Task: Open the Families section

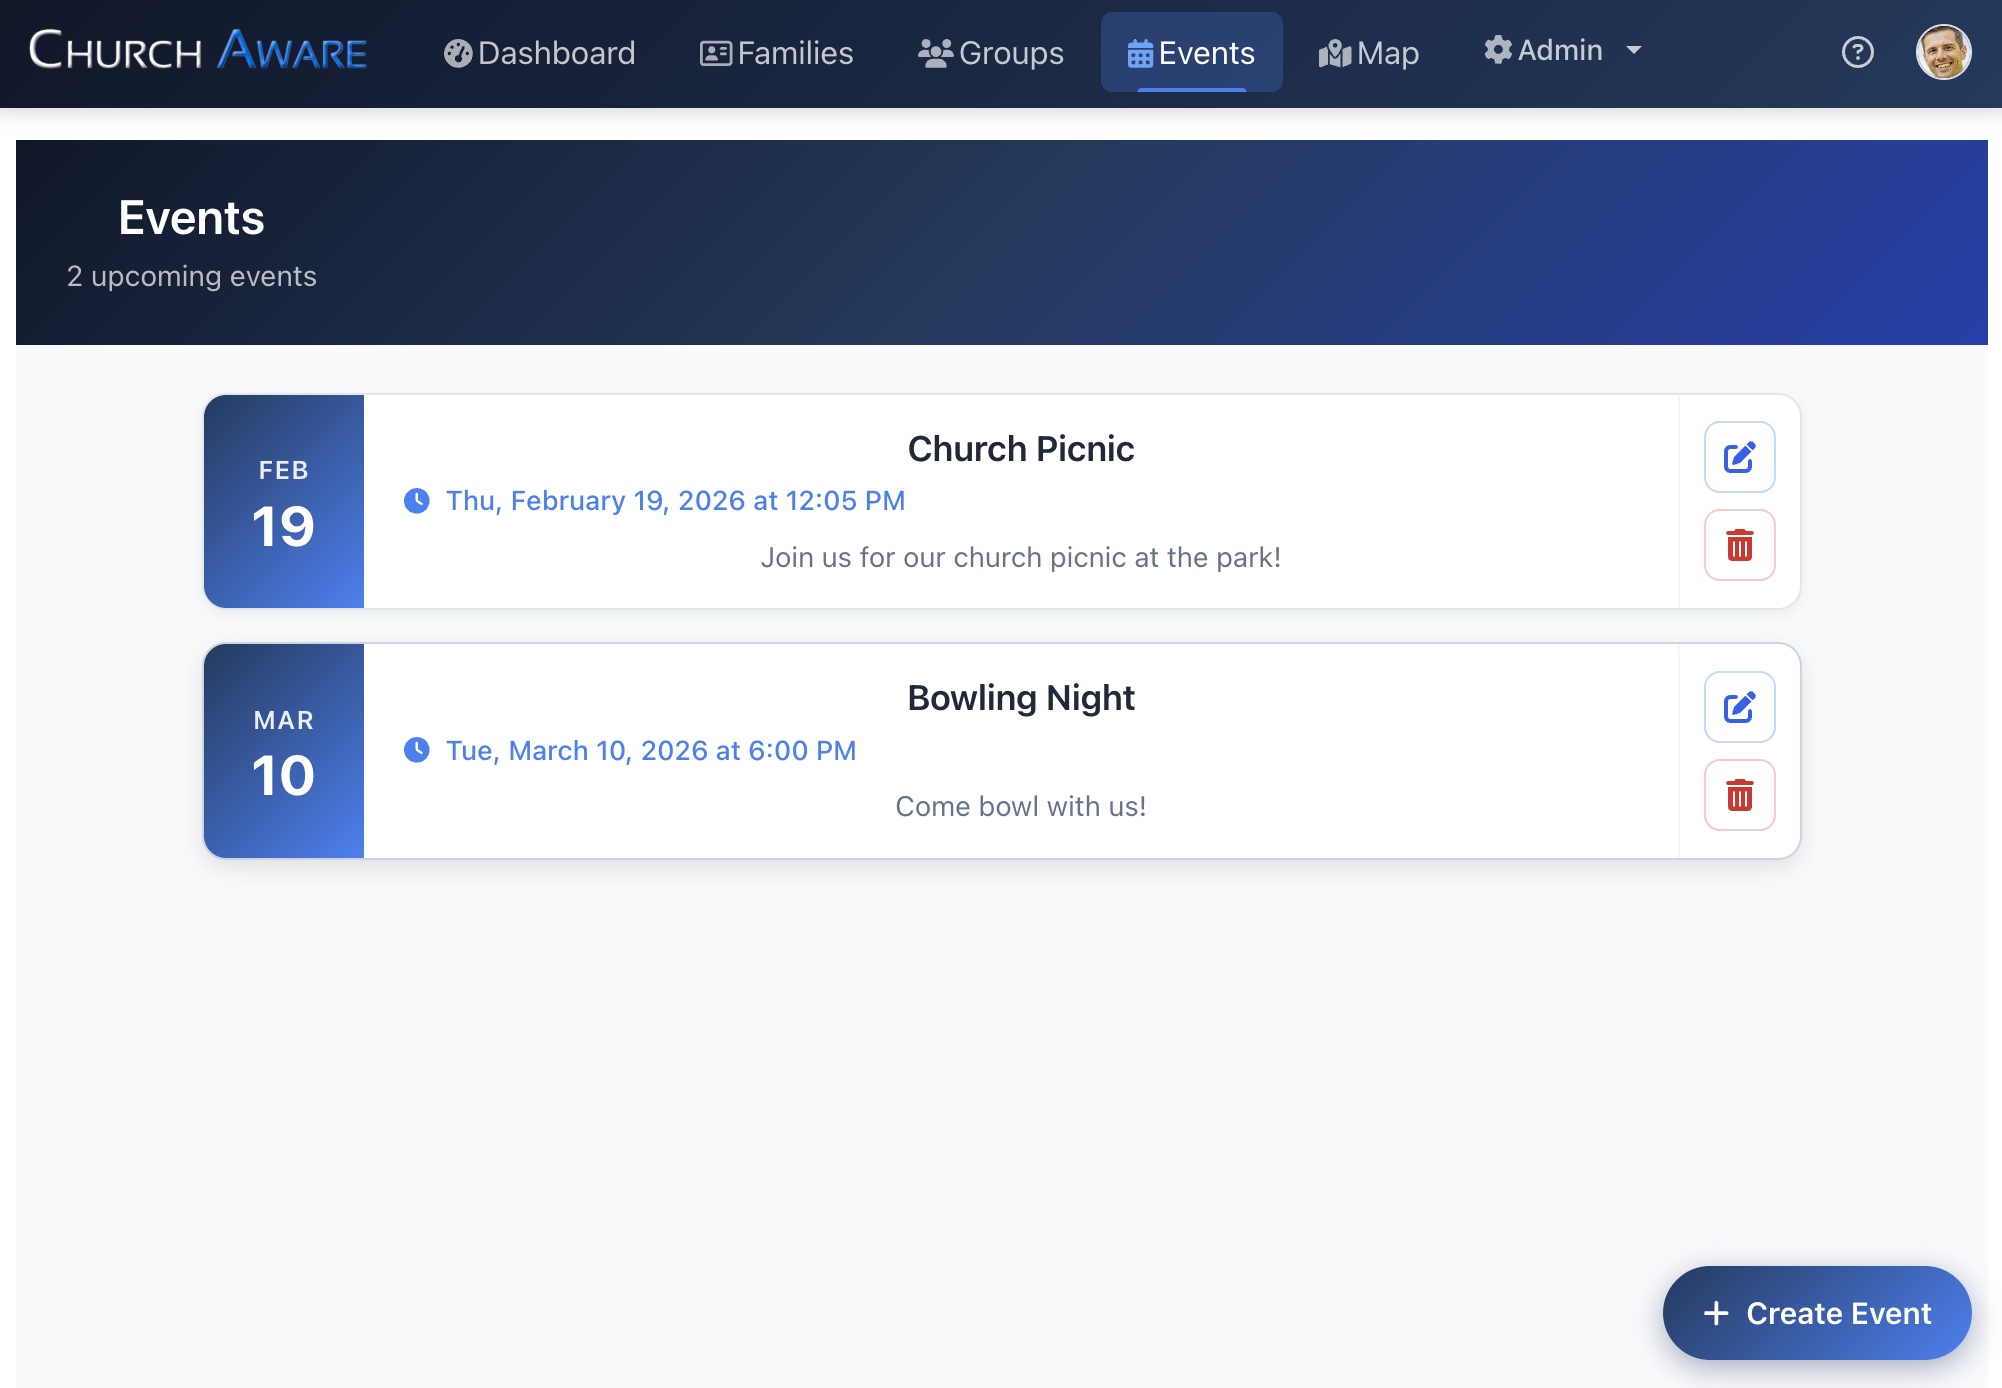Action: click(776, 53)
